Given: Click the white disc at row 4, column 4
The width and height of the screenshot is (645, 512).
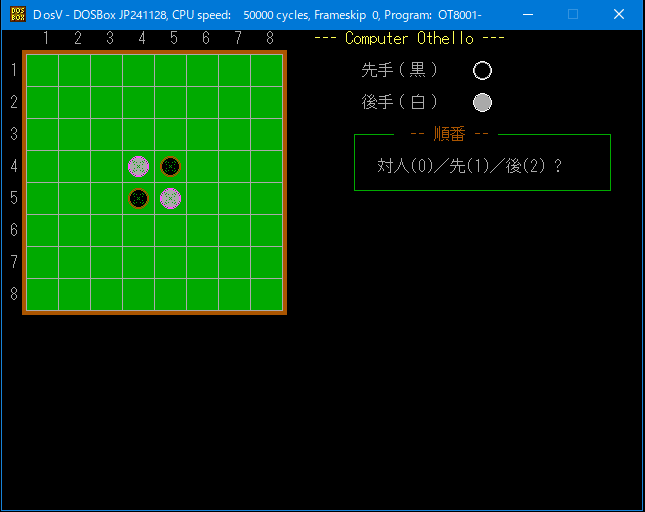Looking at the screenshot, I should coord(138,166).
